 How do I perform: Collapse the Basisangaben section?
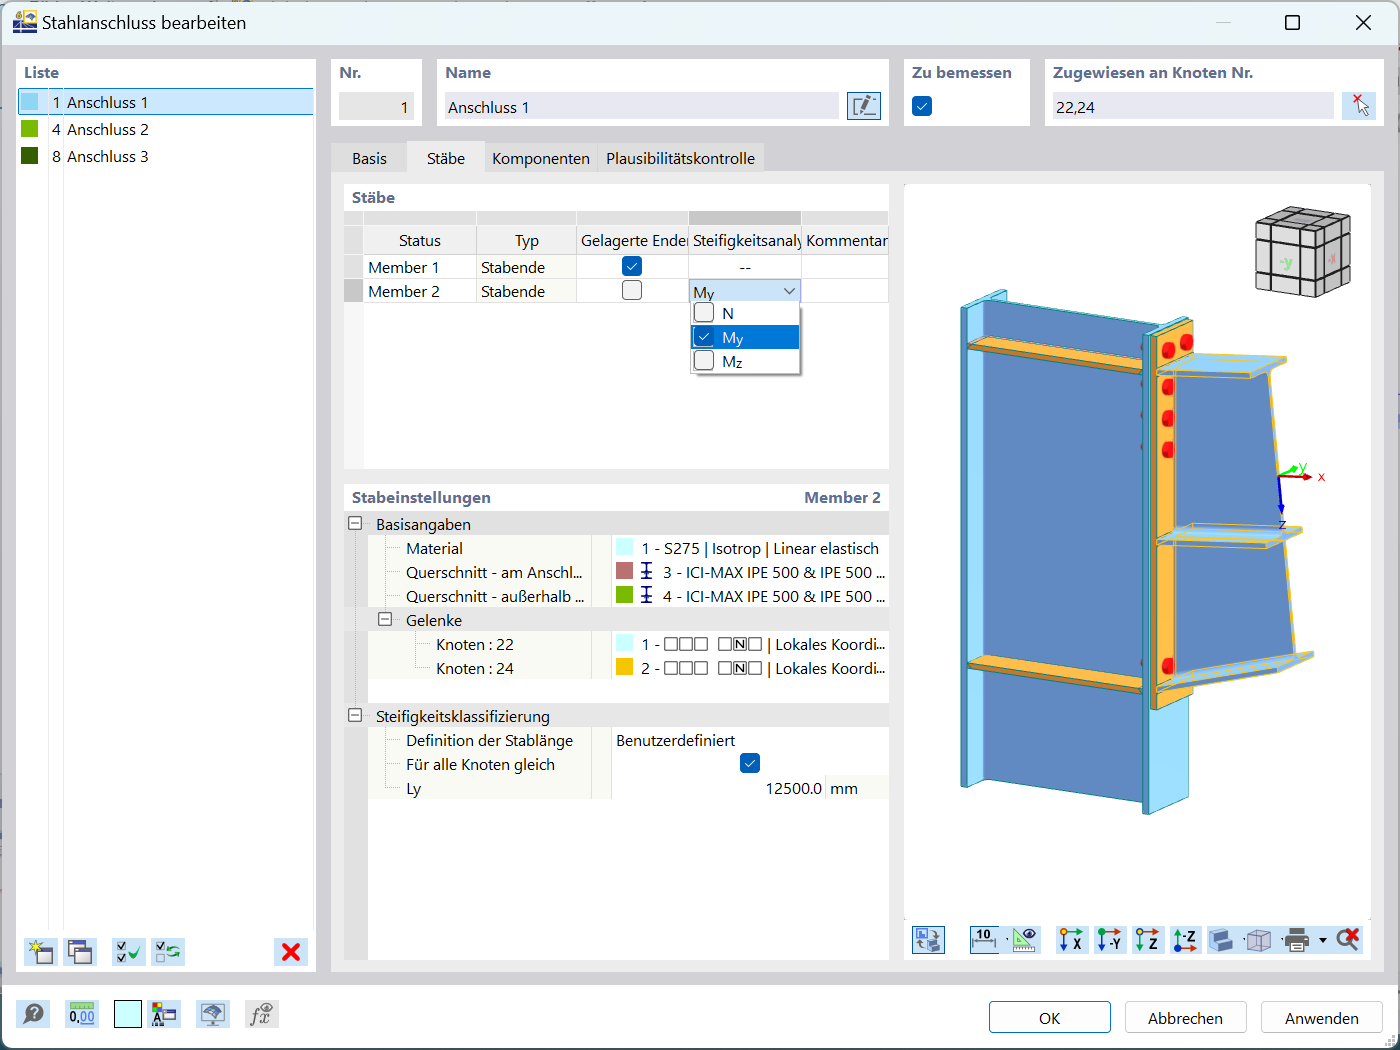pyautogui.click(x=355, y=524)
